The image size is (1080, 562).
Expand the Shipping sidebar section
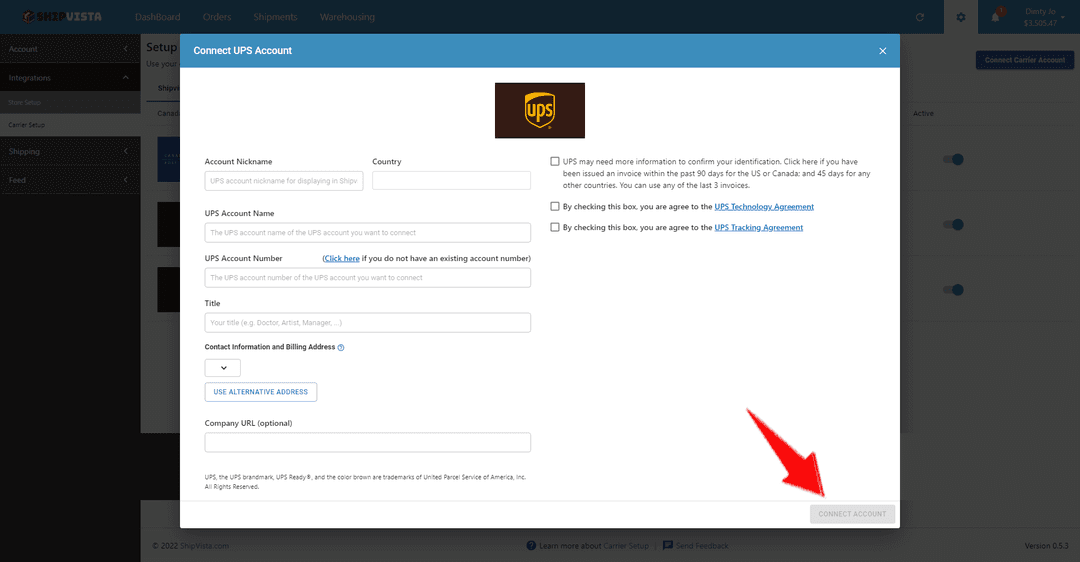(70, 152)
